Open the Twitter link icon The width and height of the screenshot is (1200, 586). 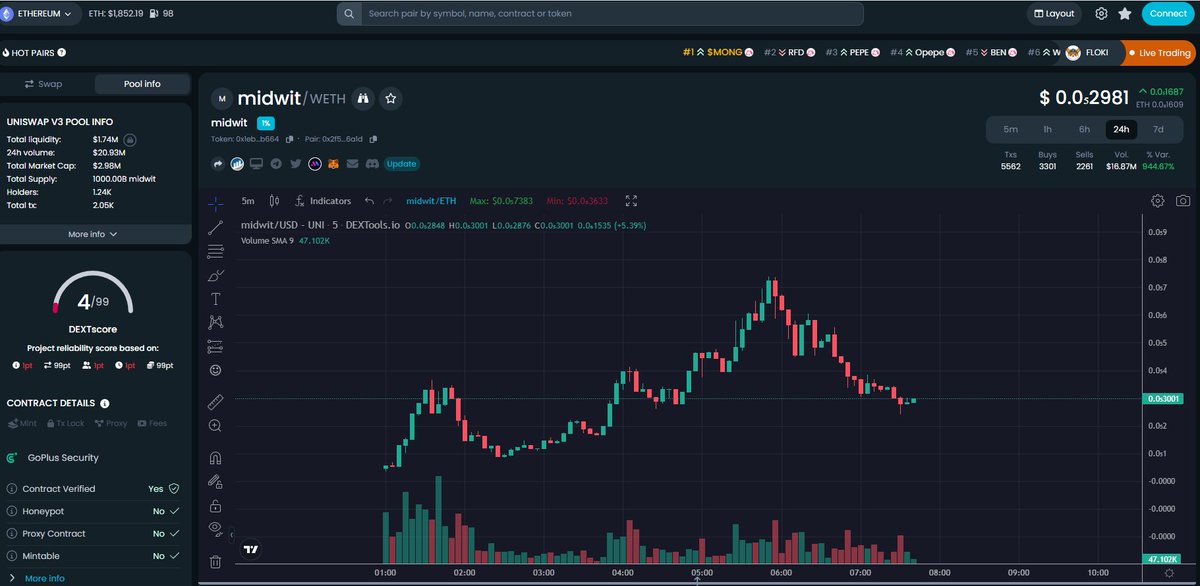tap(295, 163)
